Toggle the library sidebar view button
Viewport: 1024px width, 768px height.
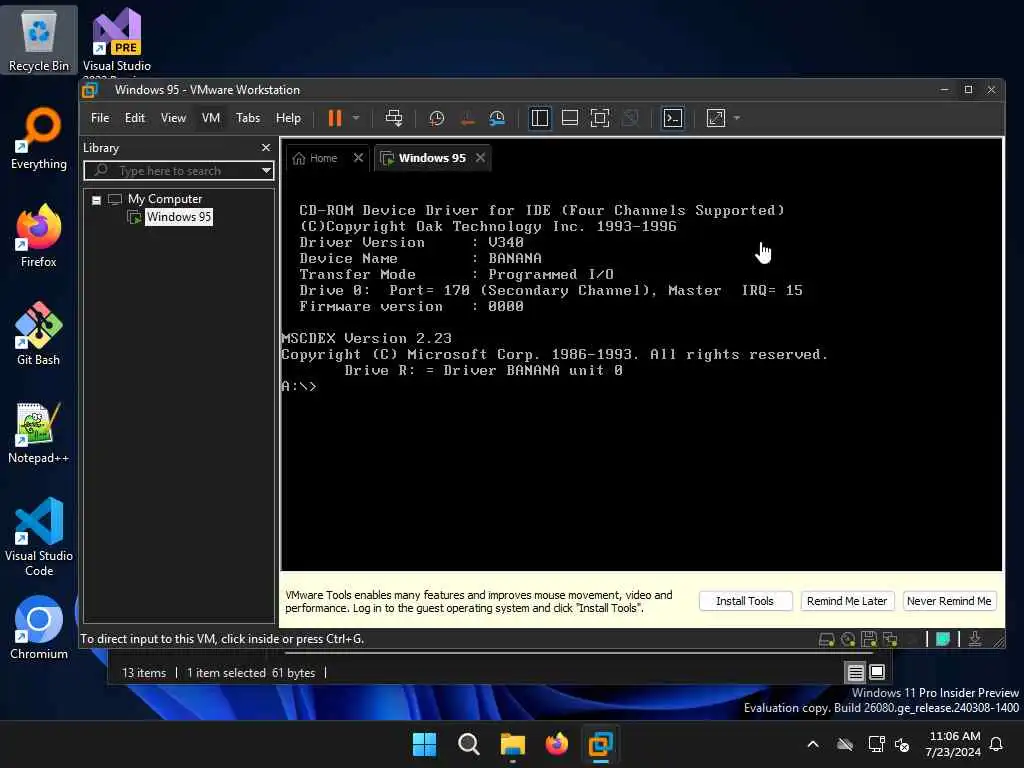(539, 118)
